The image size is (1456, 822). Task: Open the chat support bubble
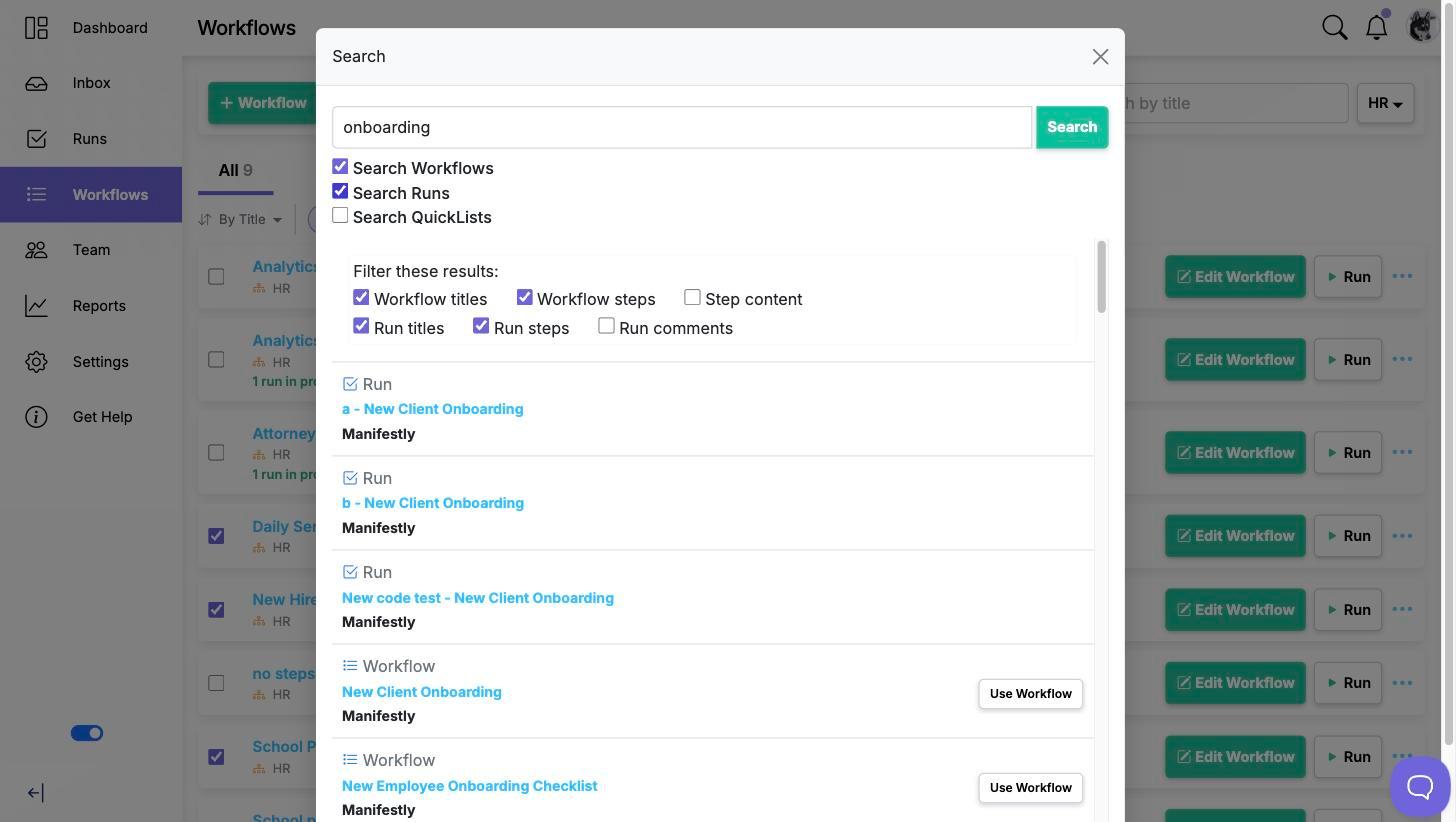(1420, 786)
